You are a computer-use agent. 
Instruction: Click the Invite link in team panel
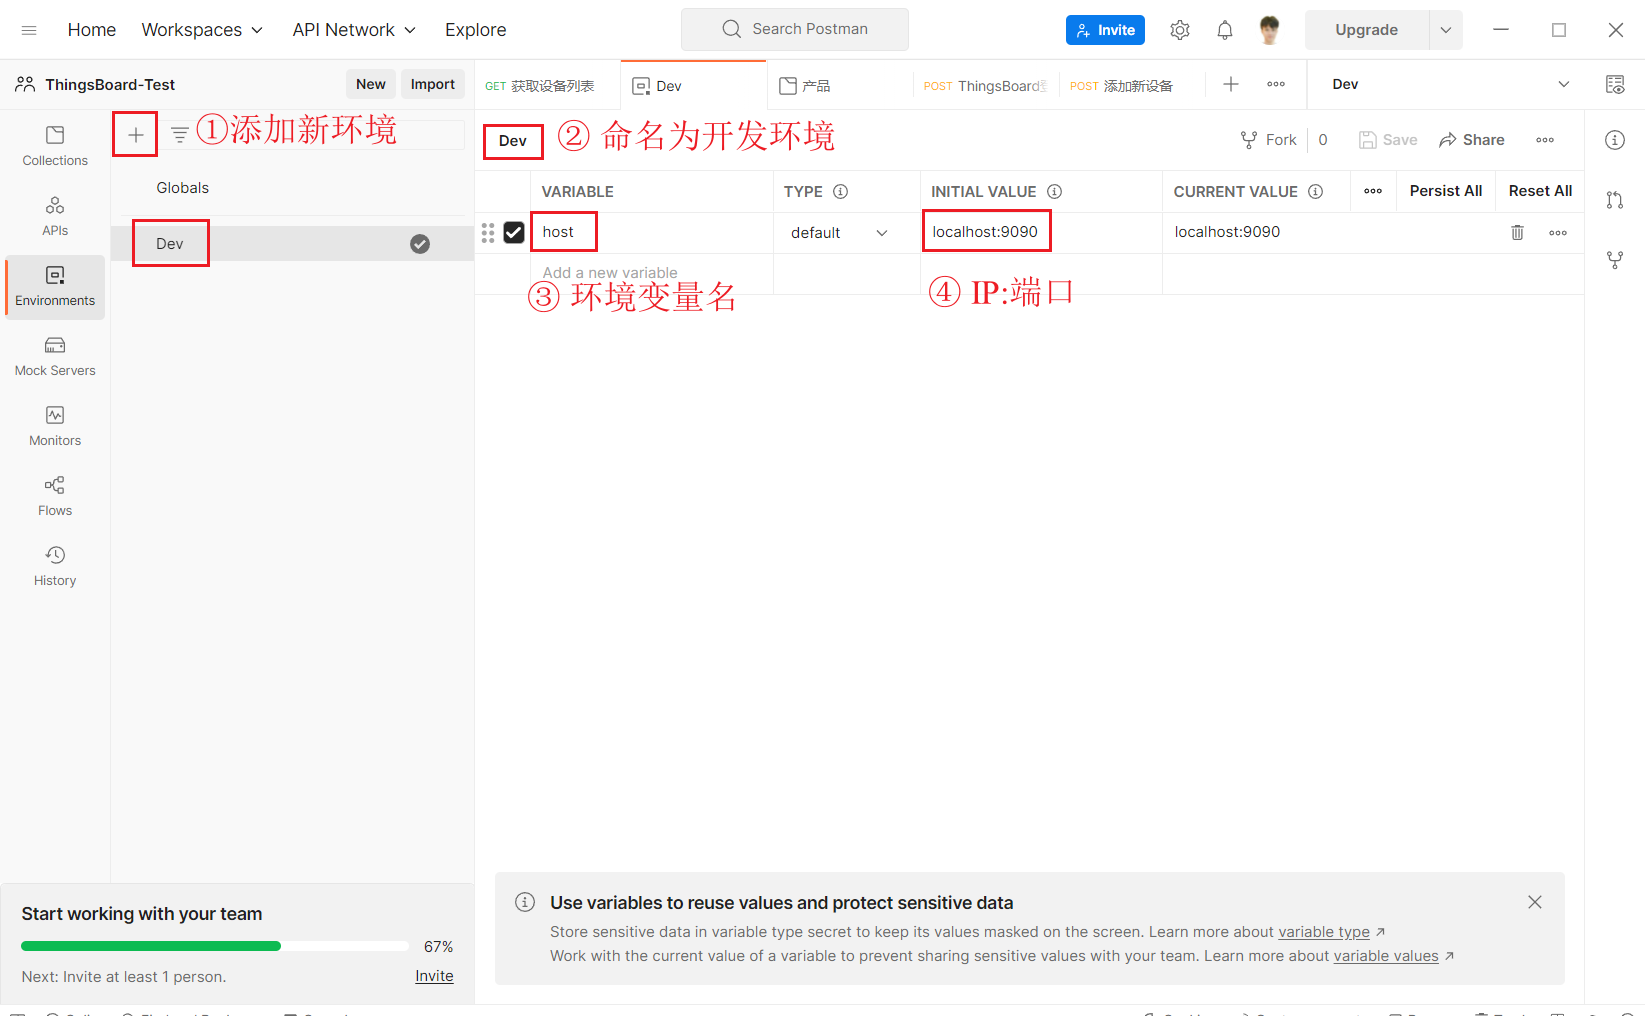[x=434, y=976]
